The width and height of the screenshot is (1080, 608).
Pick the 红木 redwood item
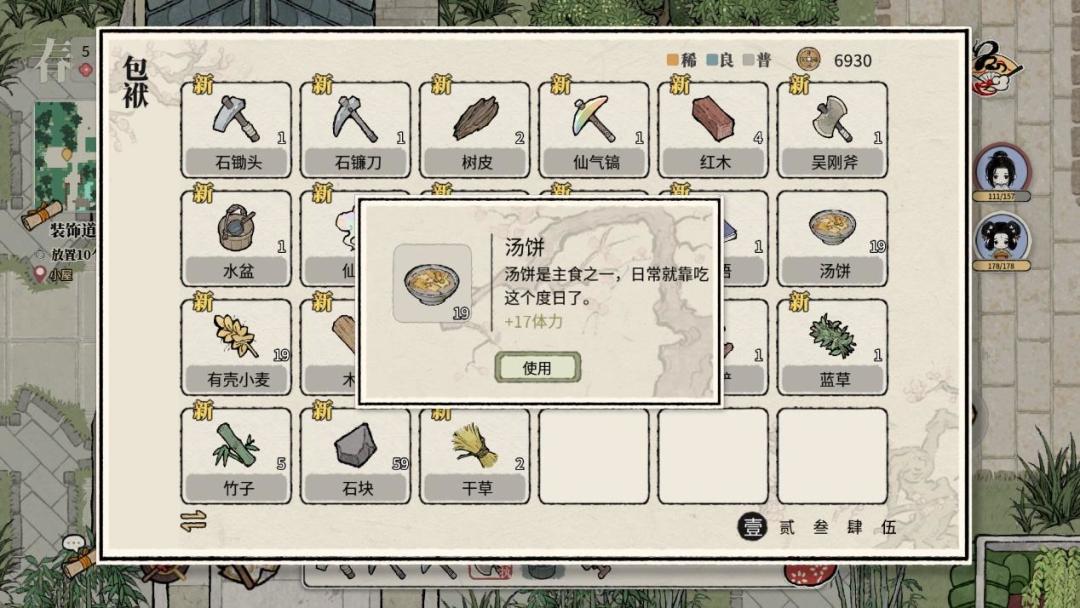click(713, 129)
